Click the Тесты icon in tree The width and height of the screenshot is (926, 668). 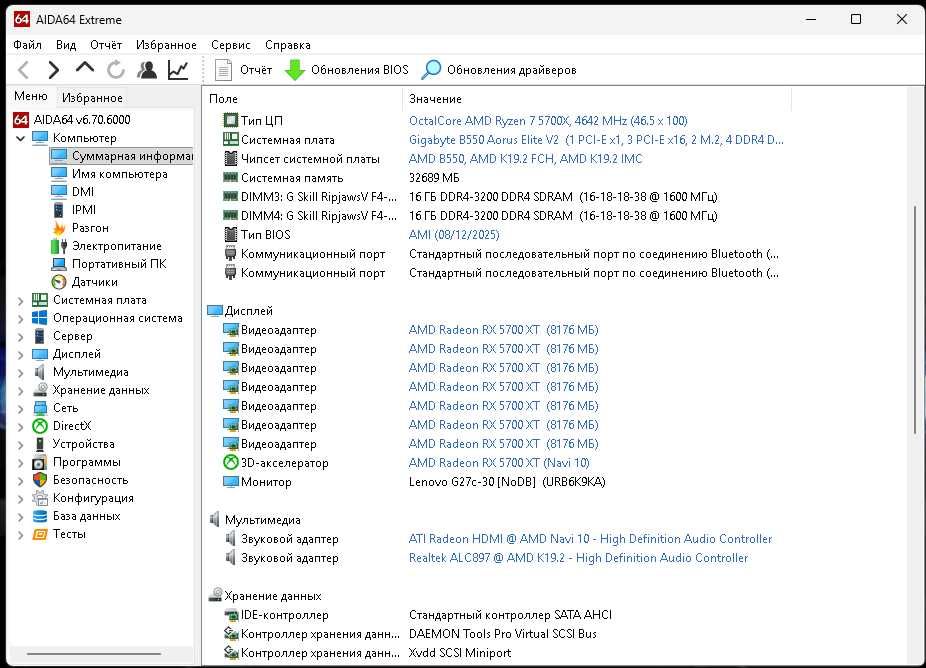point(40,535)
